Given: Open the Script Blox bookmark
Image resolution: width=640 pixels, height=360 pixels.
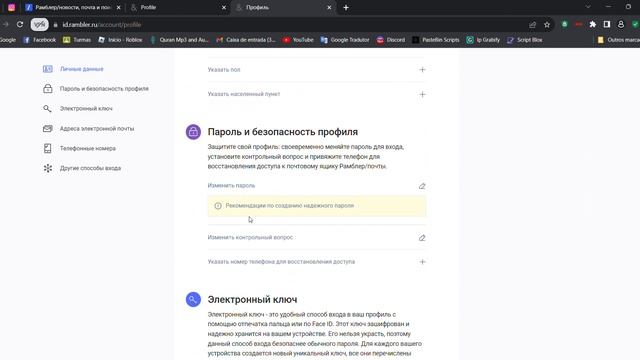Looking at the screenshot, I should tap(525, 40).
